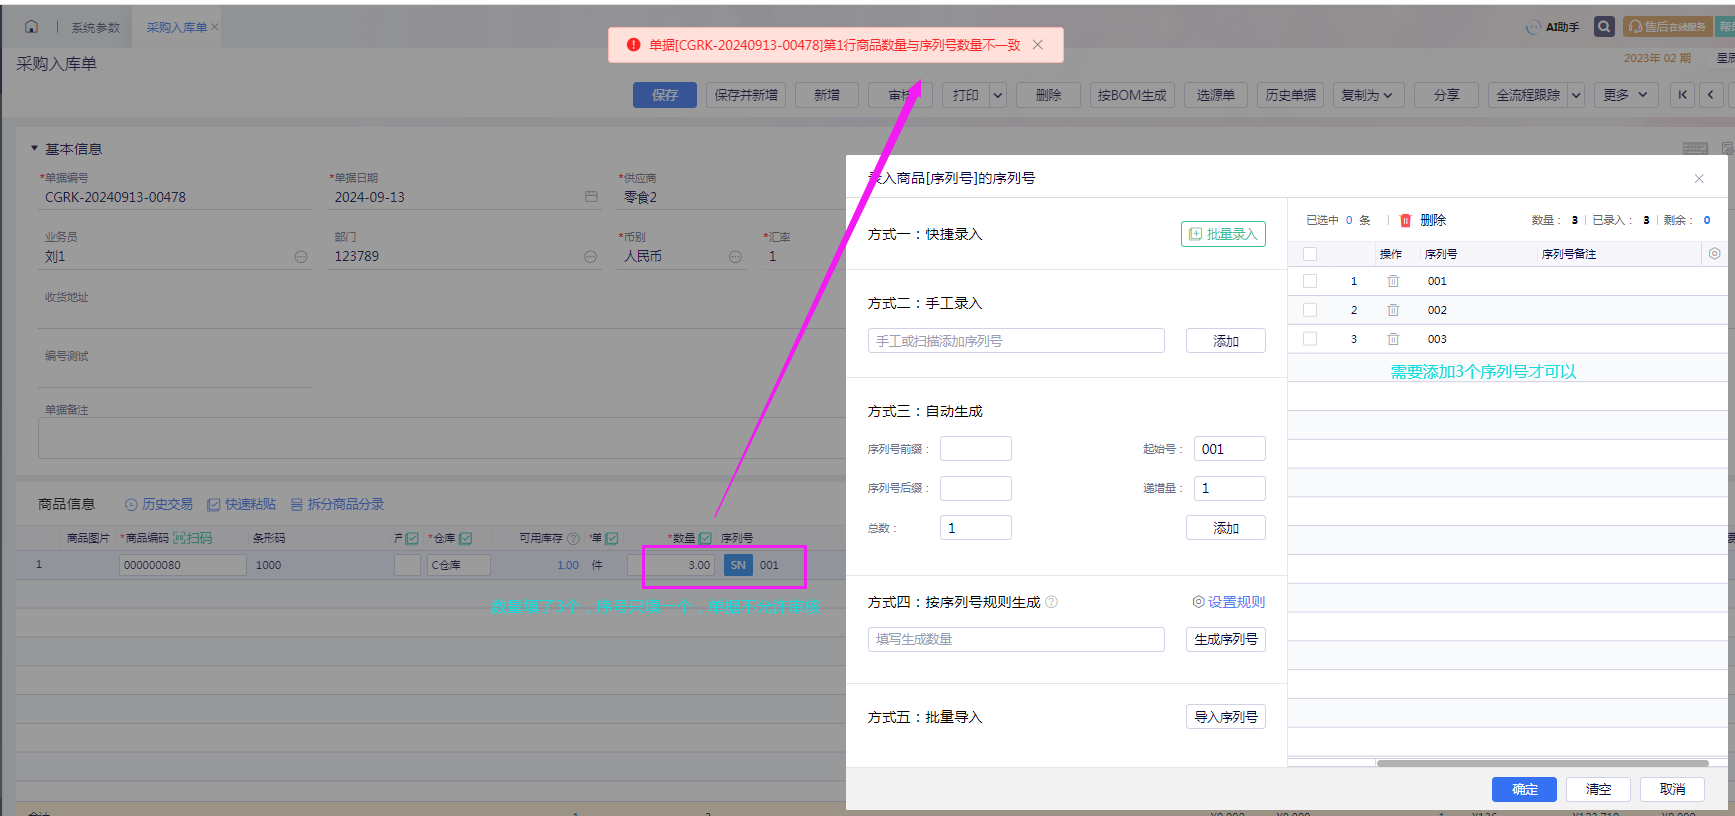Check the checkbox for serial number 001

pos(1310,281)
